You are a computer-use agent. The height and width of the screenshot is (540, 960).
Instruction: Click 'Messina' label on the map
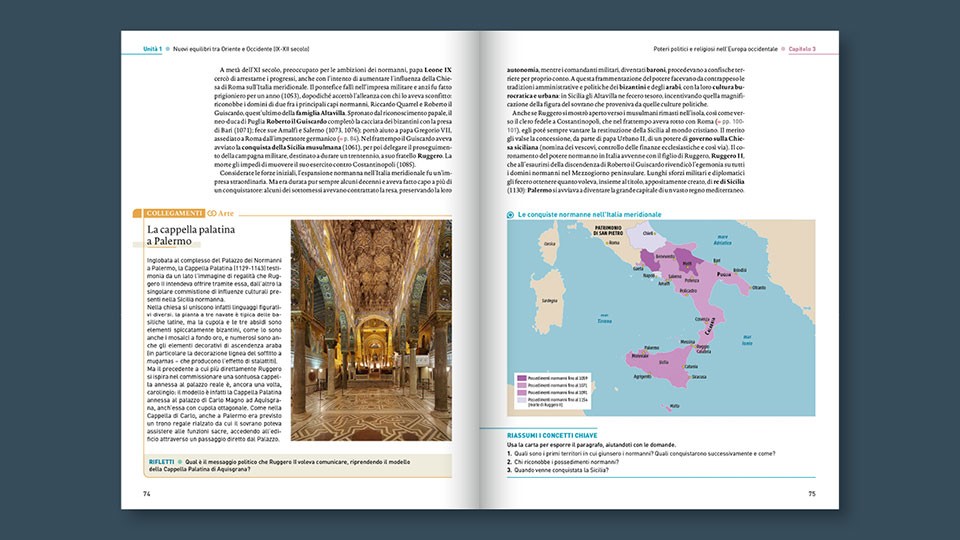(x=688, y=342)
